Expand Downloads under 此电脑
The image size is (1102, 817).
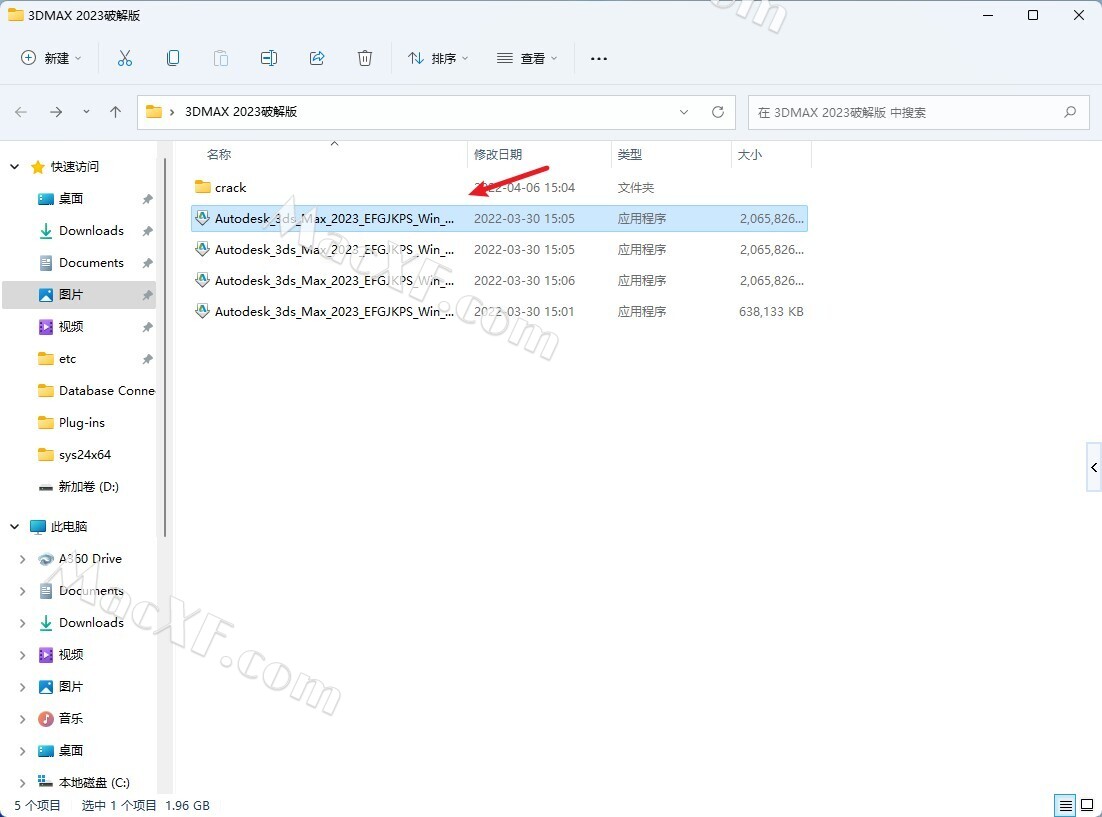coord(22,623)
